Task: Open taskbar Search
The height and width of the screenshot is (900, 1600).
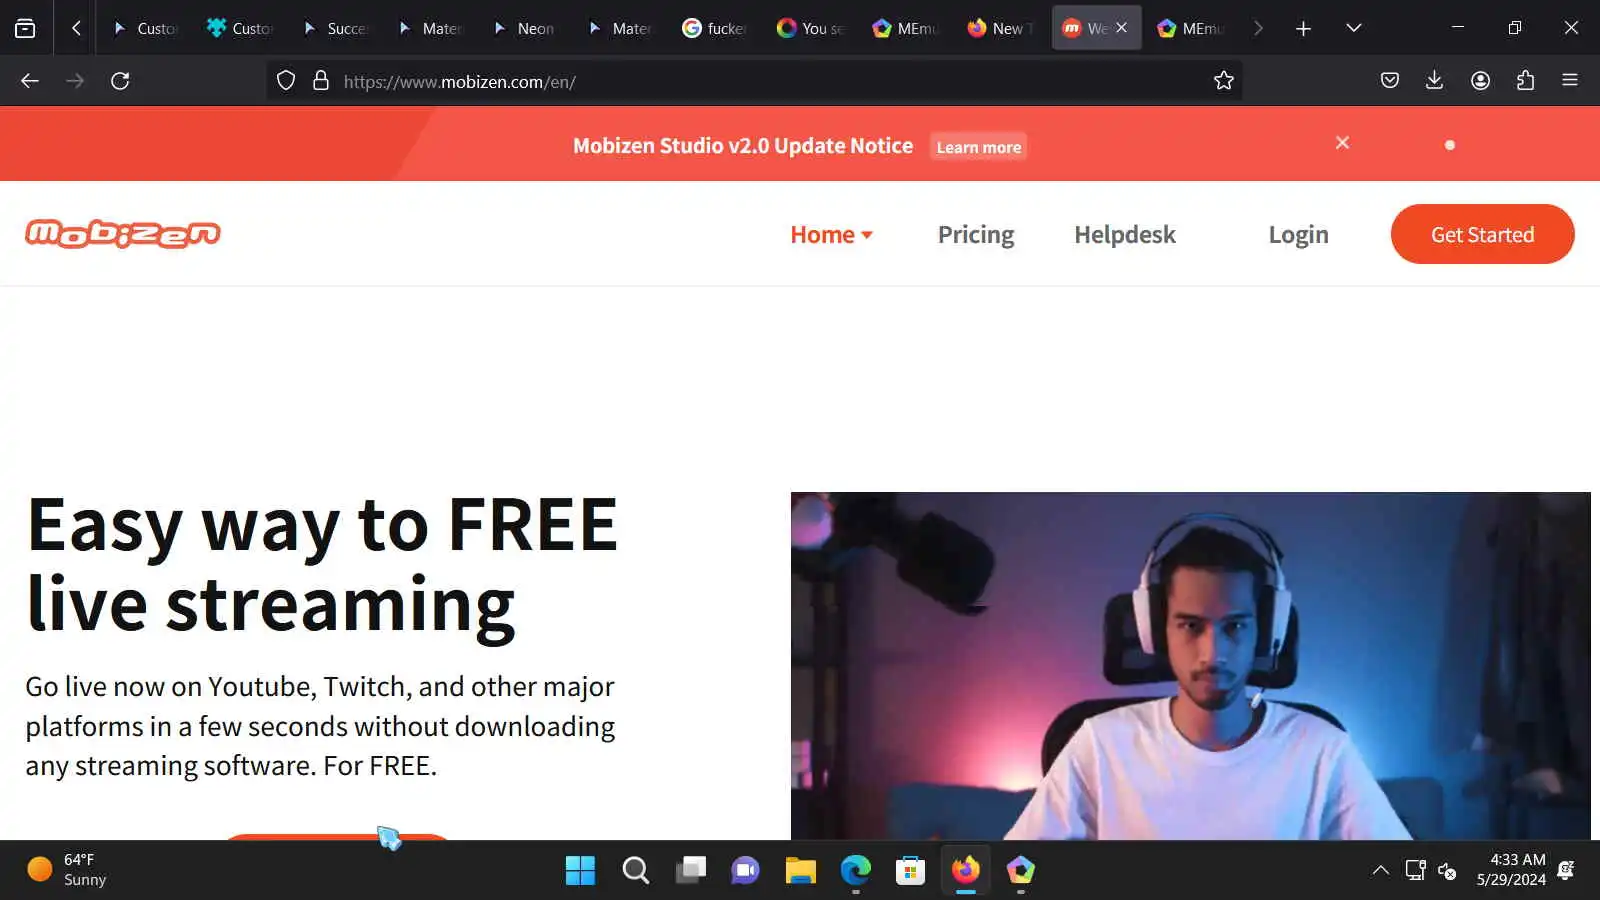Action: point(635,870)
